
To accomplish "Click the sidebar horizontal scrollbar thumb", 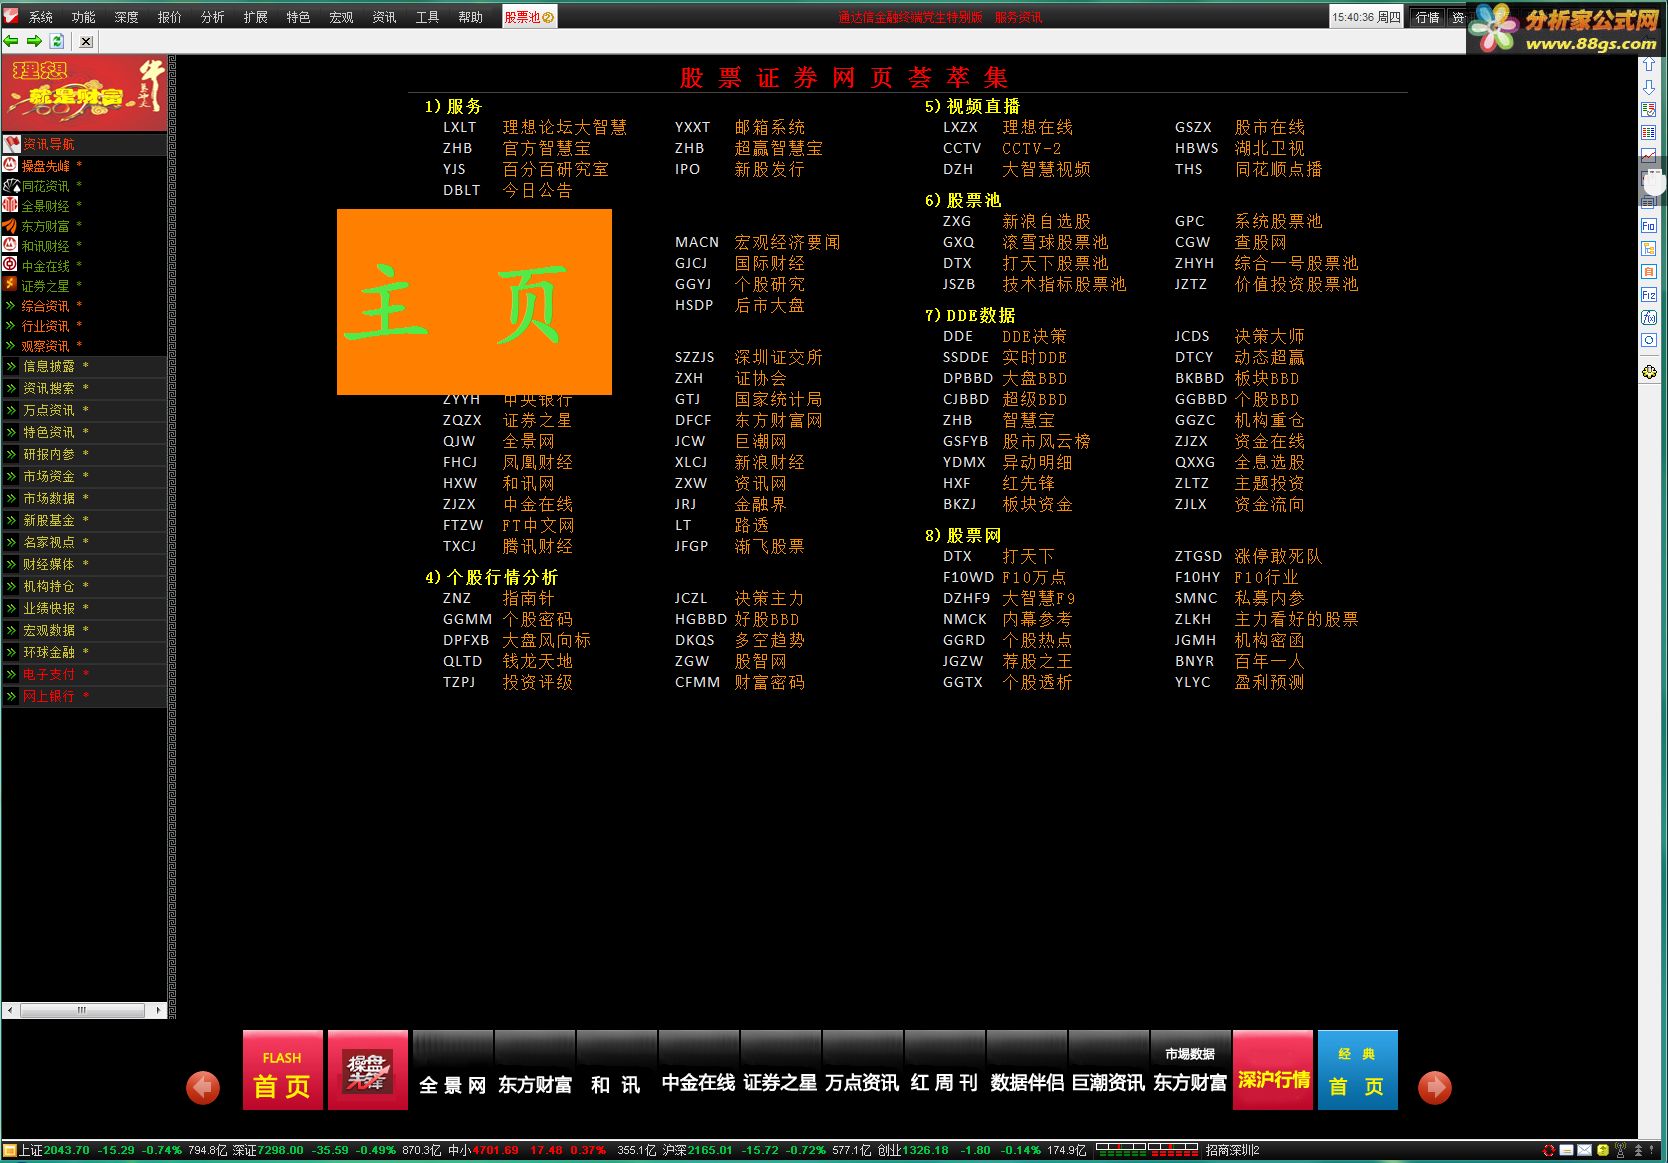I will (x=82, y=1010).
